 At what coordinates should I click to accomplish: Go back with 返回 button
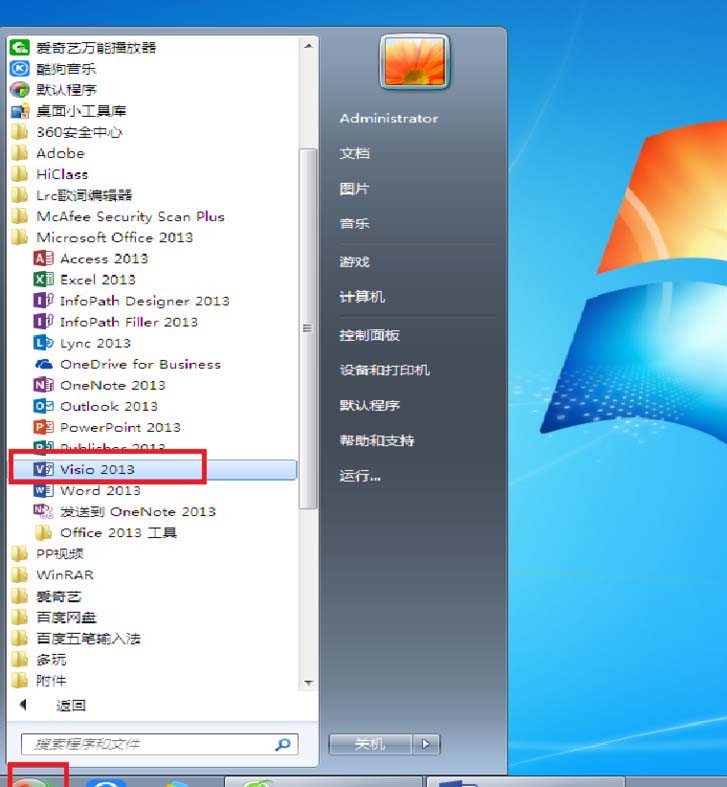53,706
